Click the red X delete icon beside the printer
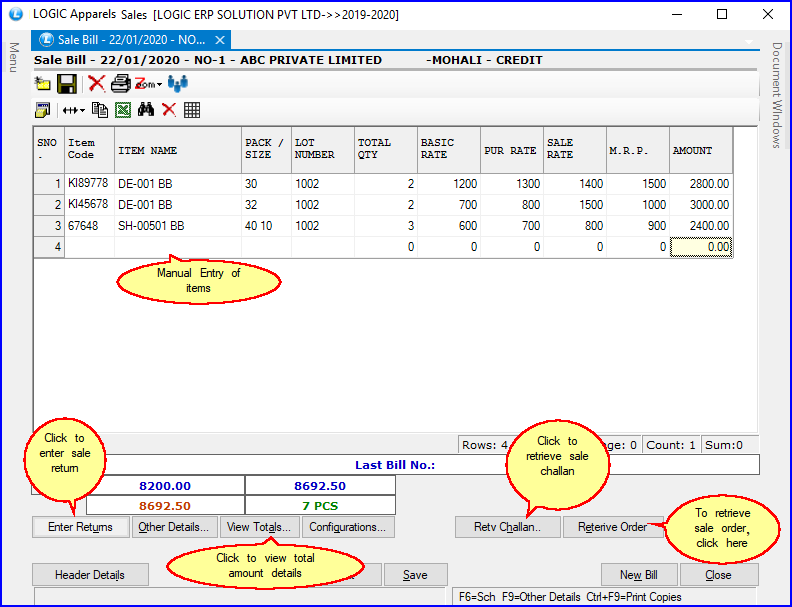The height and width of the screenshot is (607, 792). pyautogui.click(x=96, y=84)
